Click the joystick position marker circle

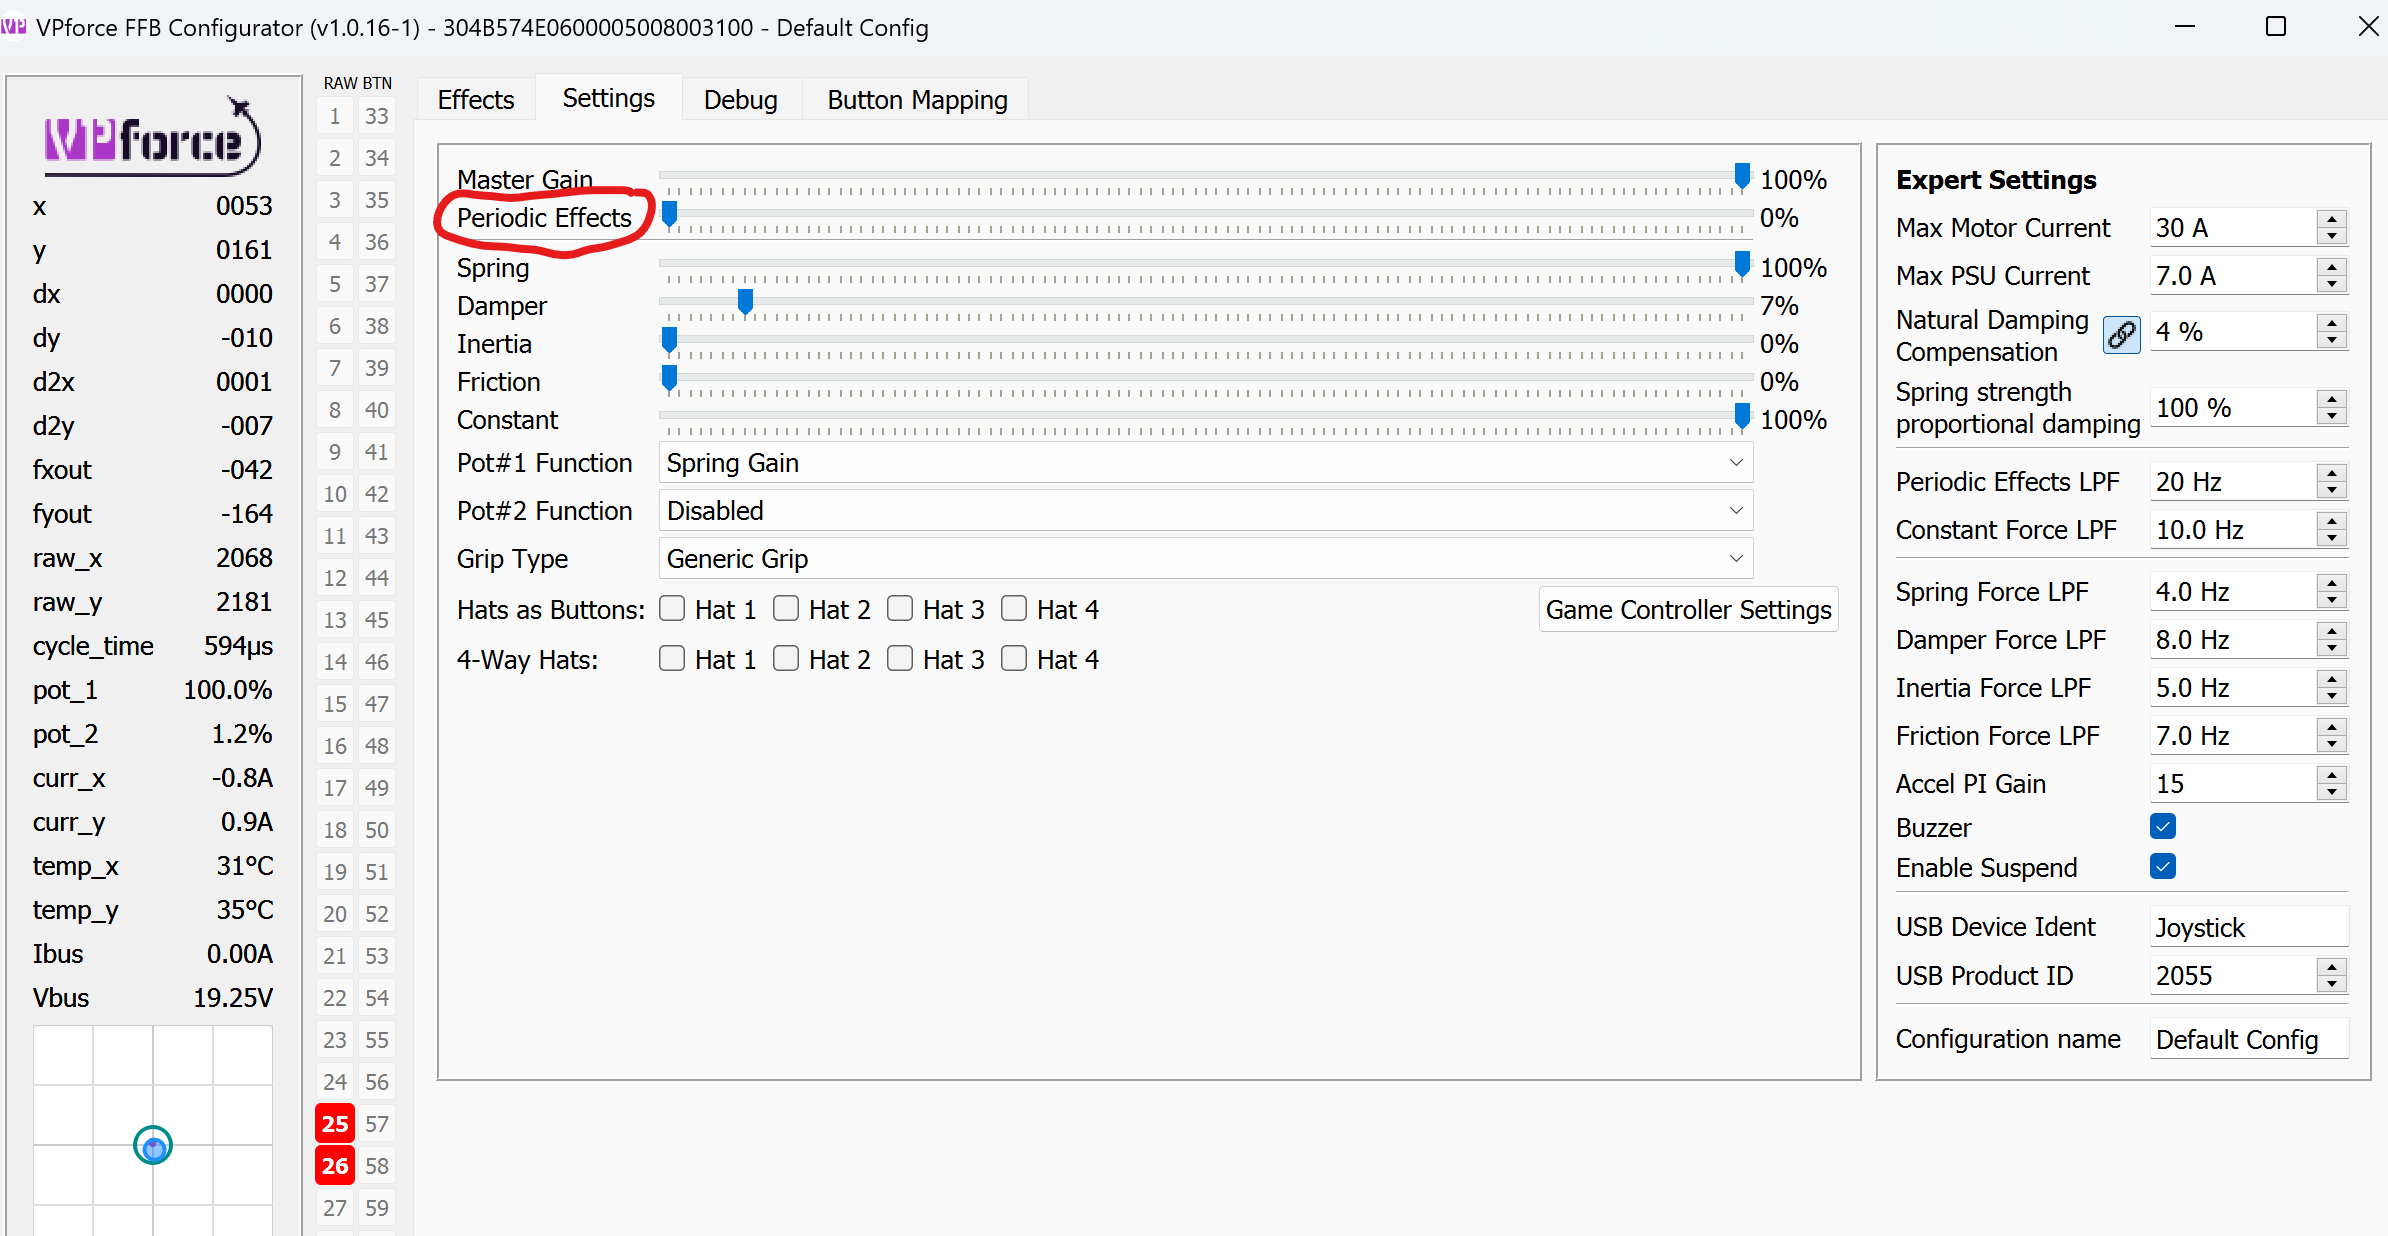(153, 1146)
